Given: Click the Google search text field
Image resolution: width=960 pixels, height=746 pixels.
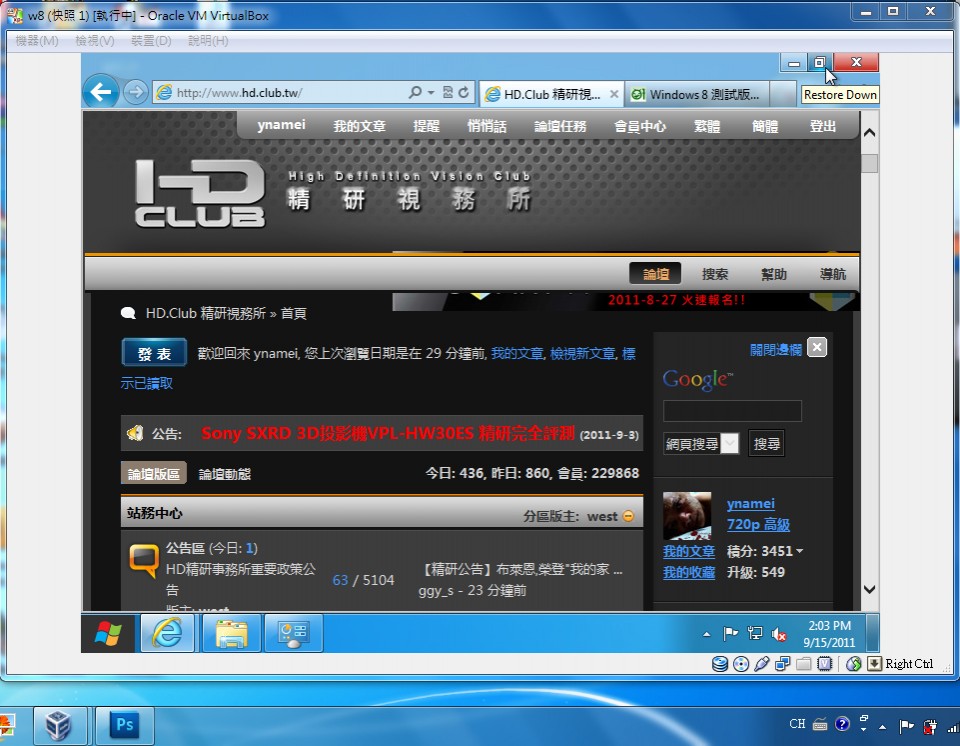Looking at the screenshot, I should [x=732, y=410].
